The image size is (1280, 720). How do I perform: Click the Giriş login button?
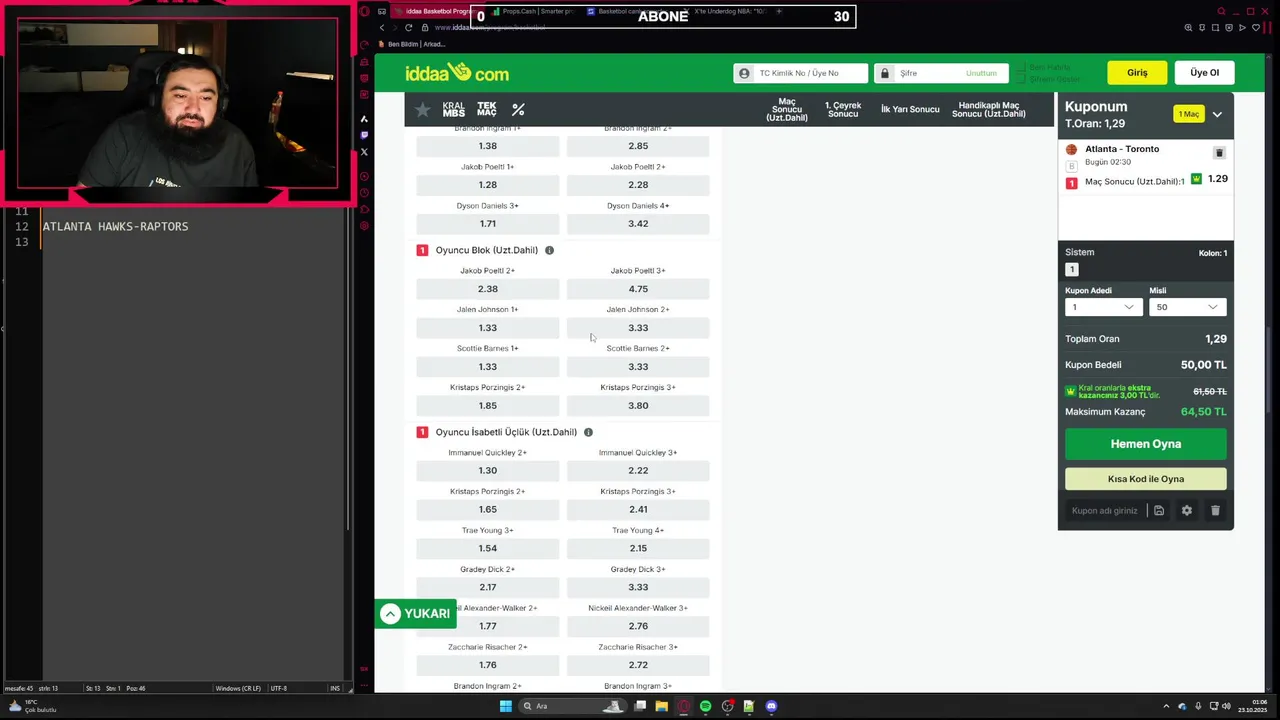(x=1137, y=73)
